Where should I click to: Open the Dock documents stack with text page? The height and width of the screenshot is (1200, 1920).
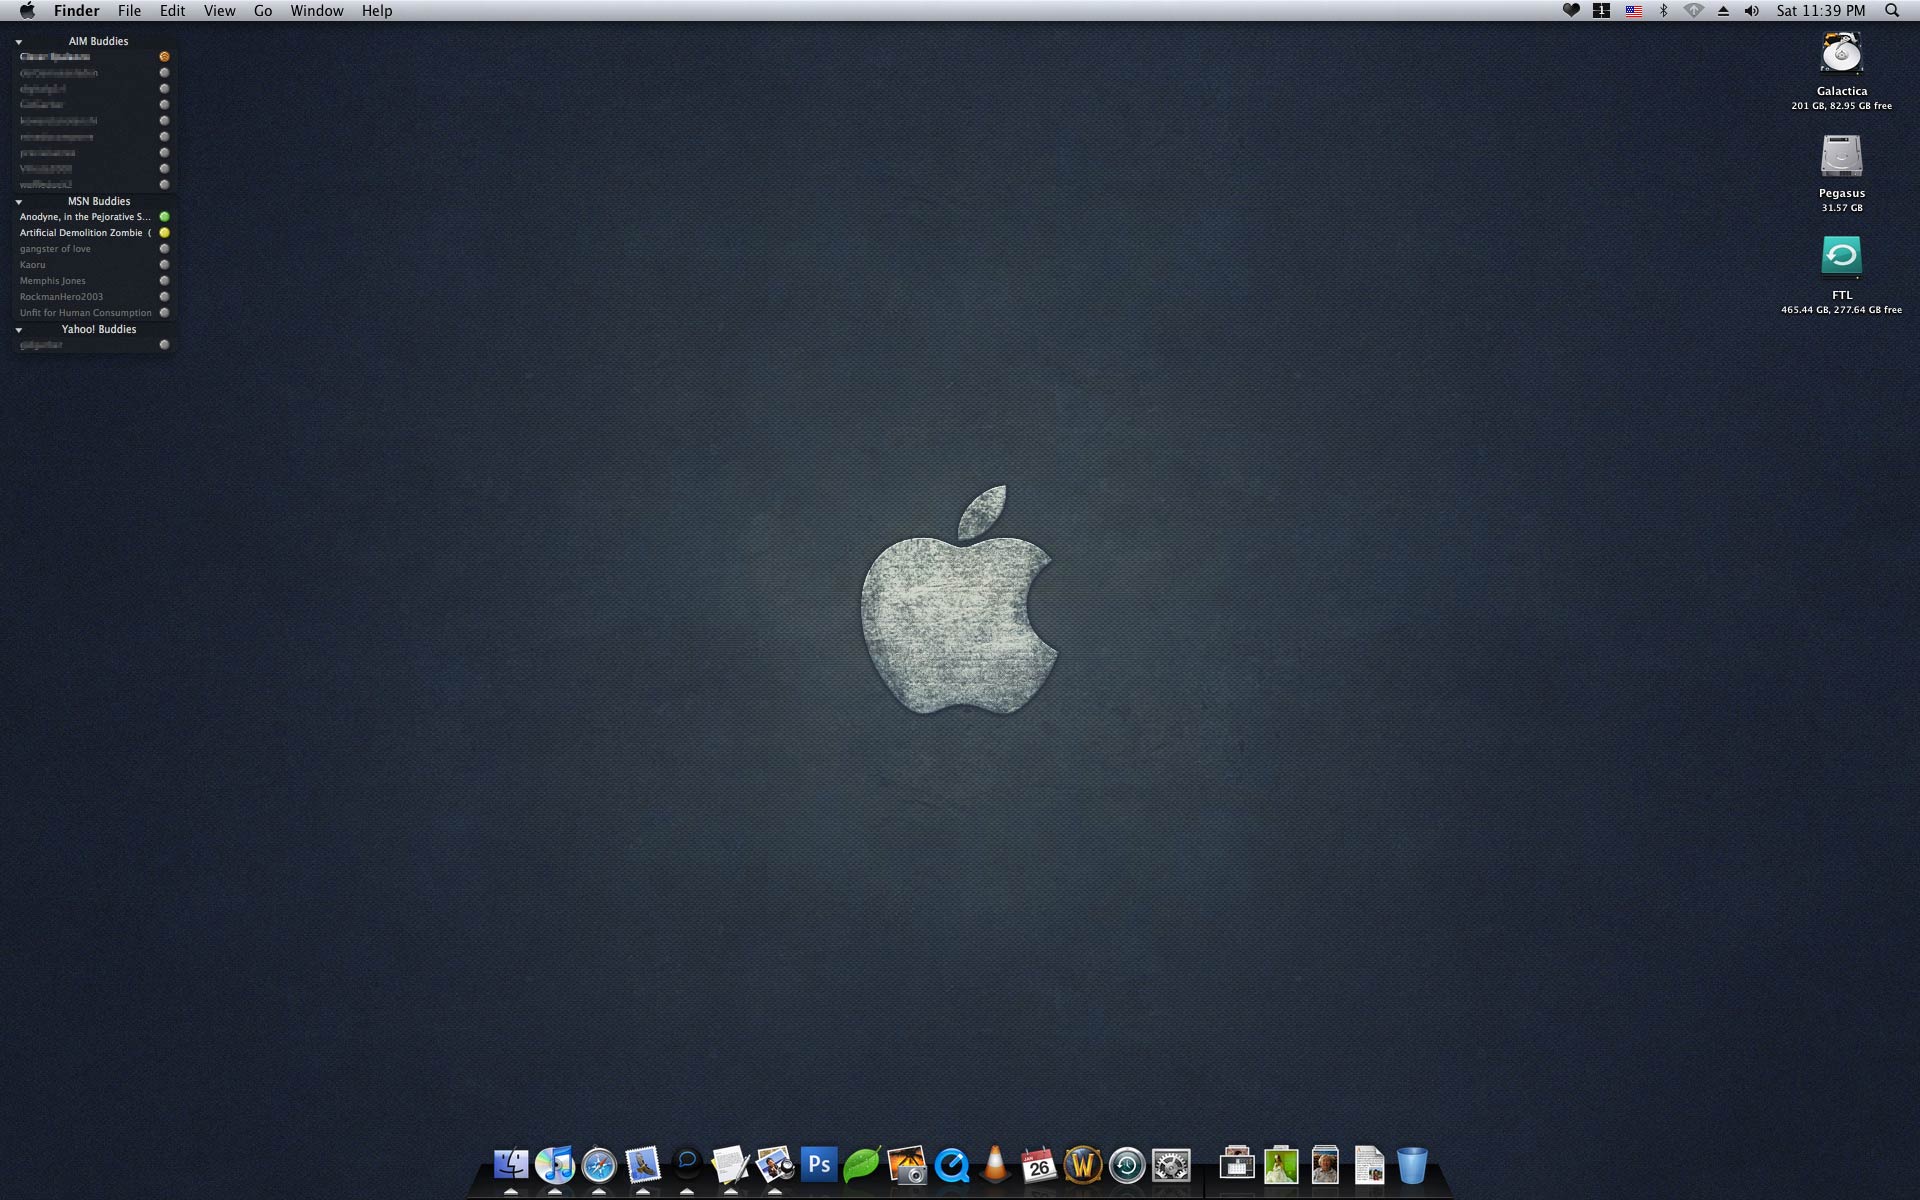point(1369,1165)
